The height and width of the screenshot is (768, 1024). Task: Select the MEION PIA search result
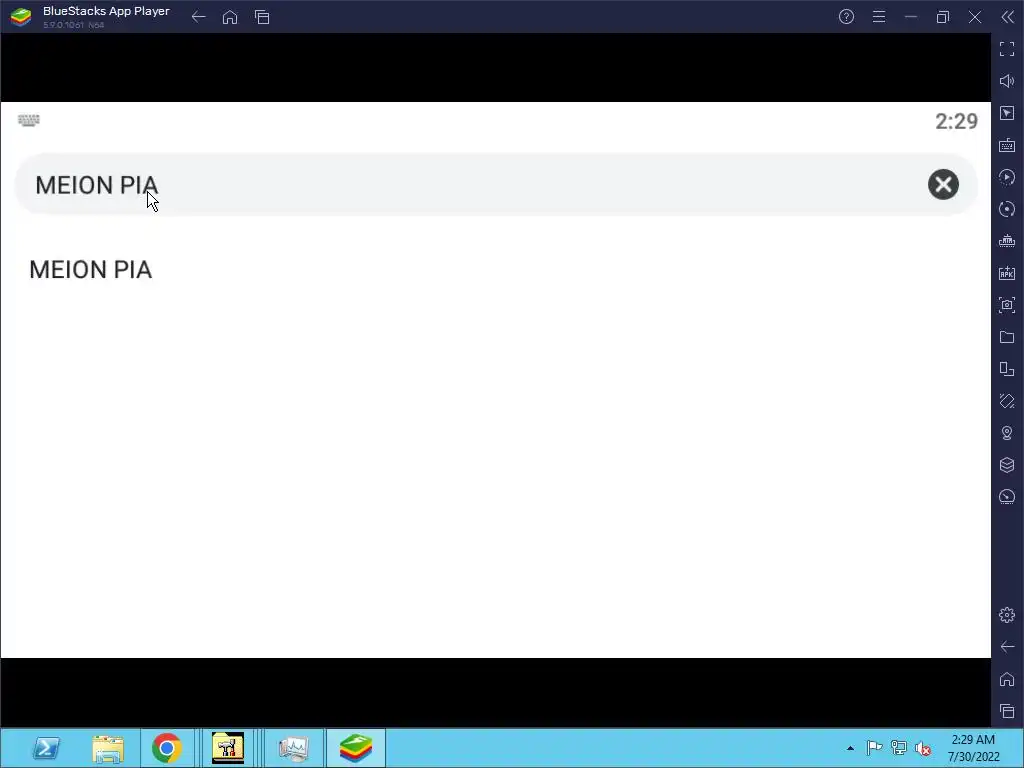click(x=91, y=270)
